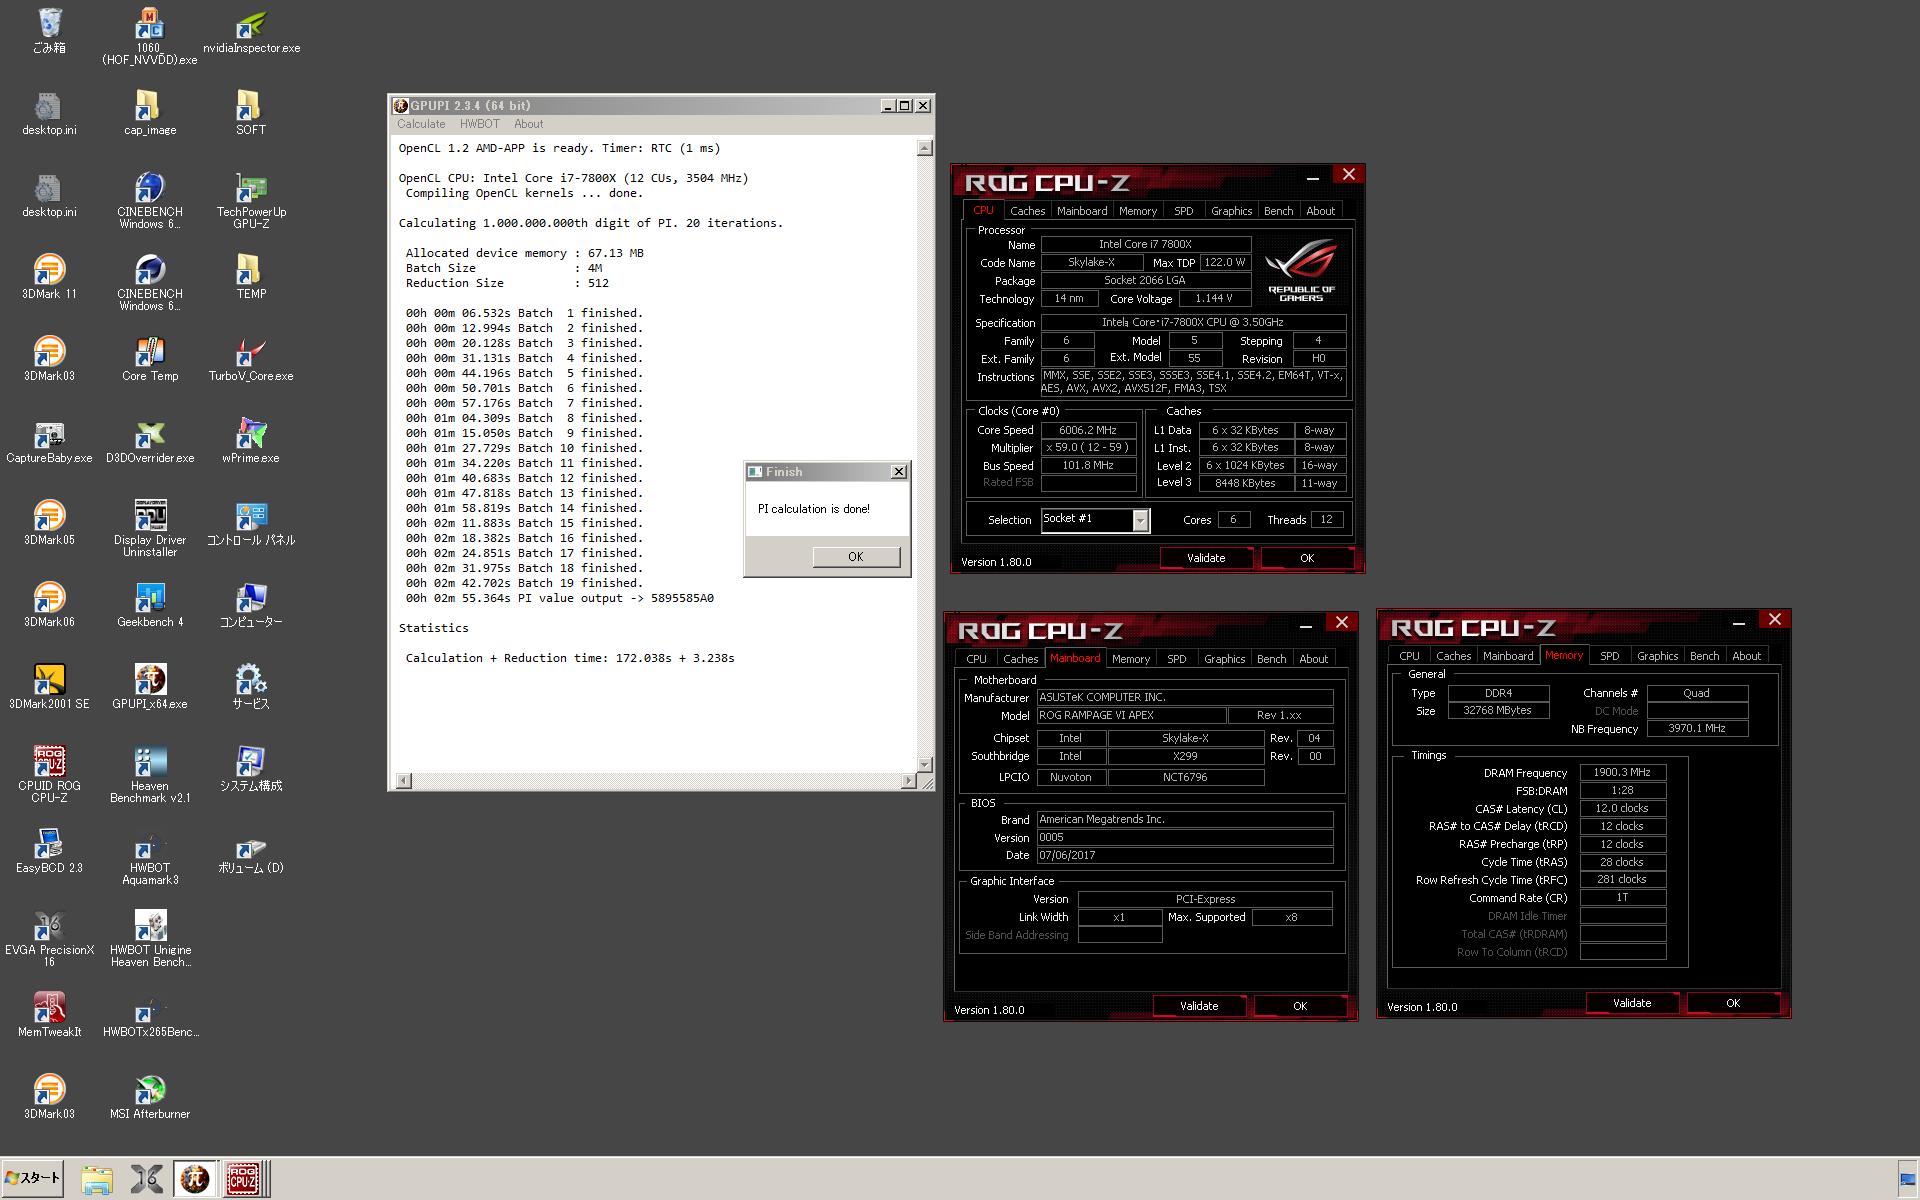Open the Recycle Bin desktop icon
1920x1200 pixels.
[x=49, y=31]
